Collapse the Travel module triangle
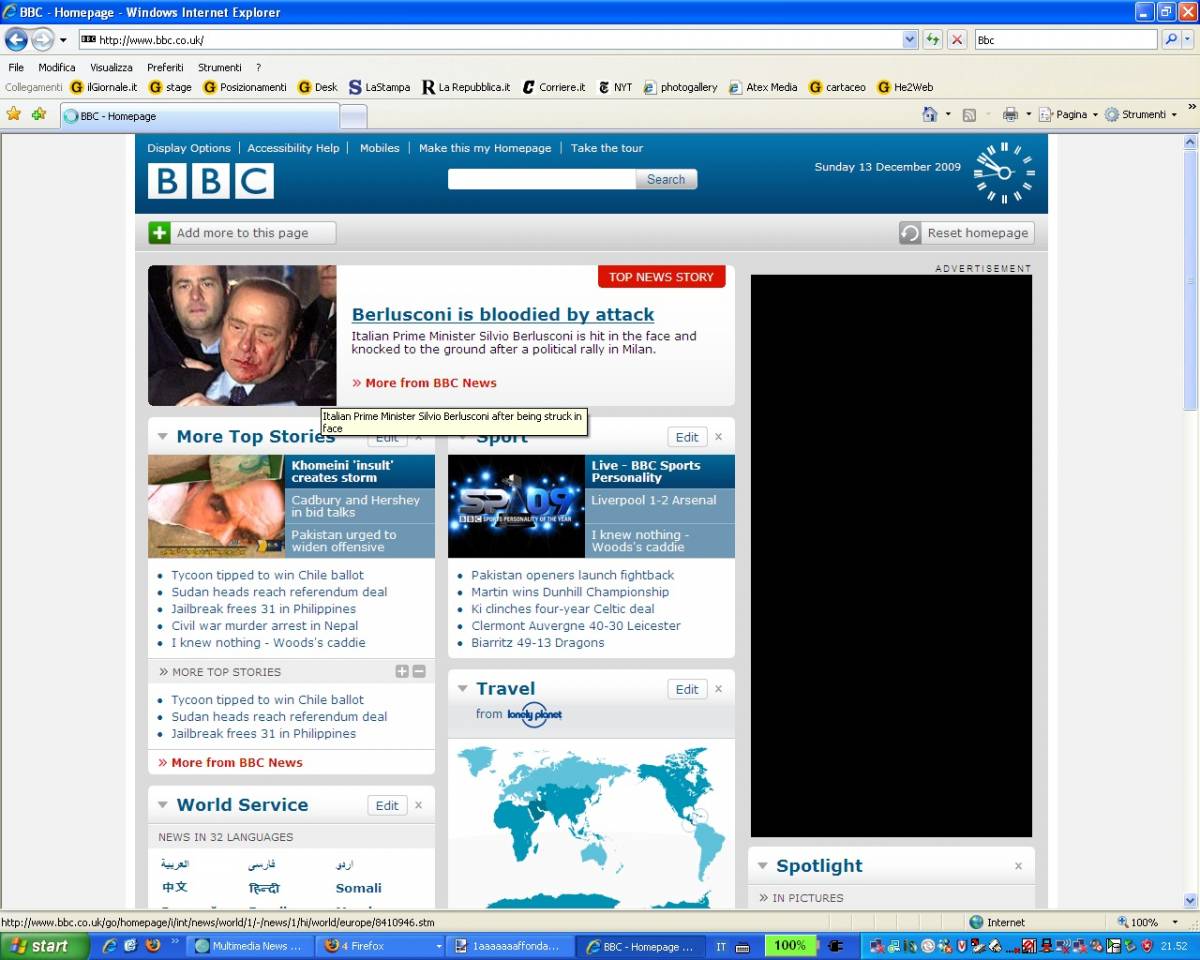This screenshot has height=960, width=1200. [x=463, y=688]
